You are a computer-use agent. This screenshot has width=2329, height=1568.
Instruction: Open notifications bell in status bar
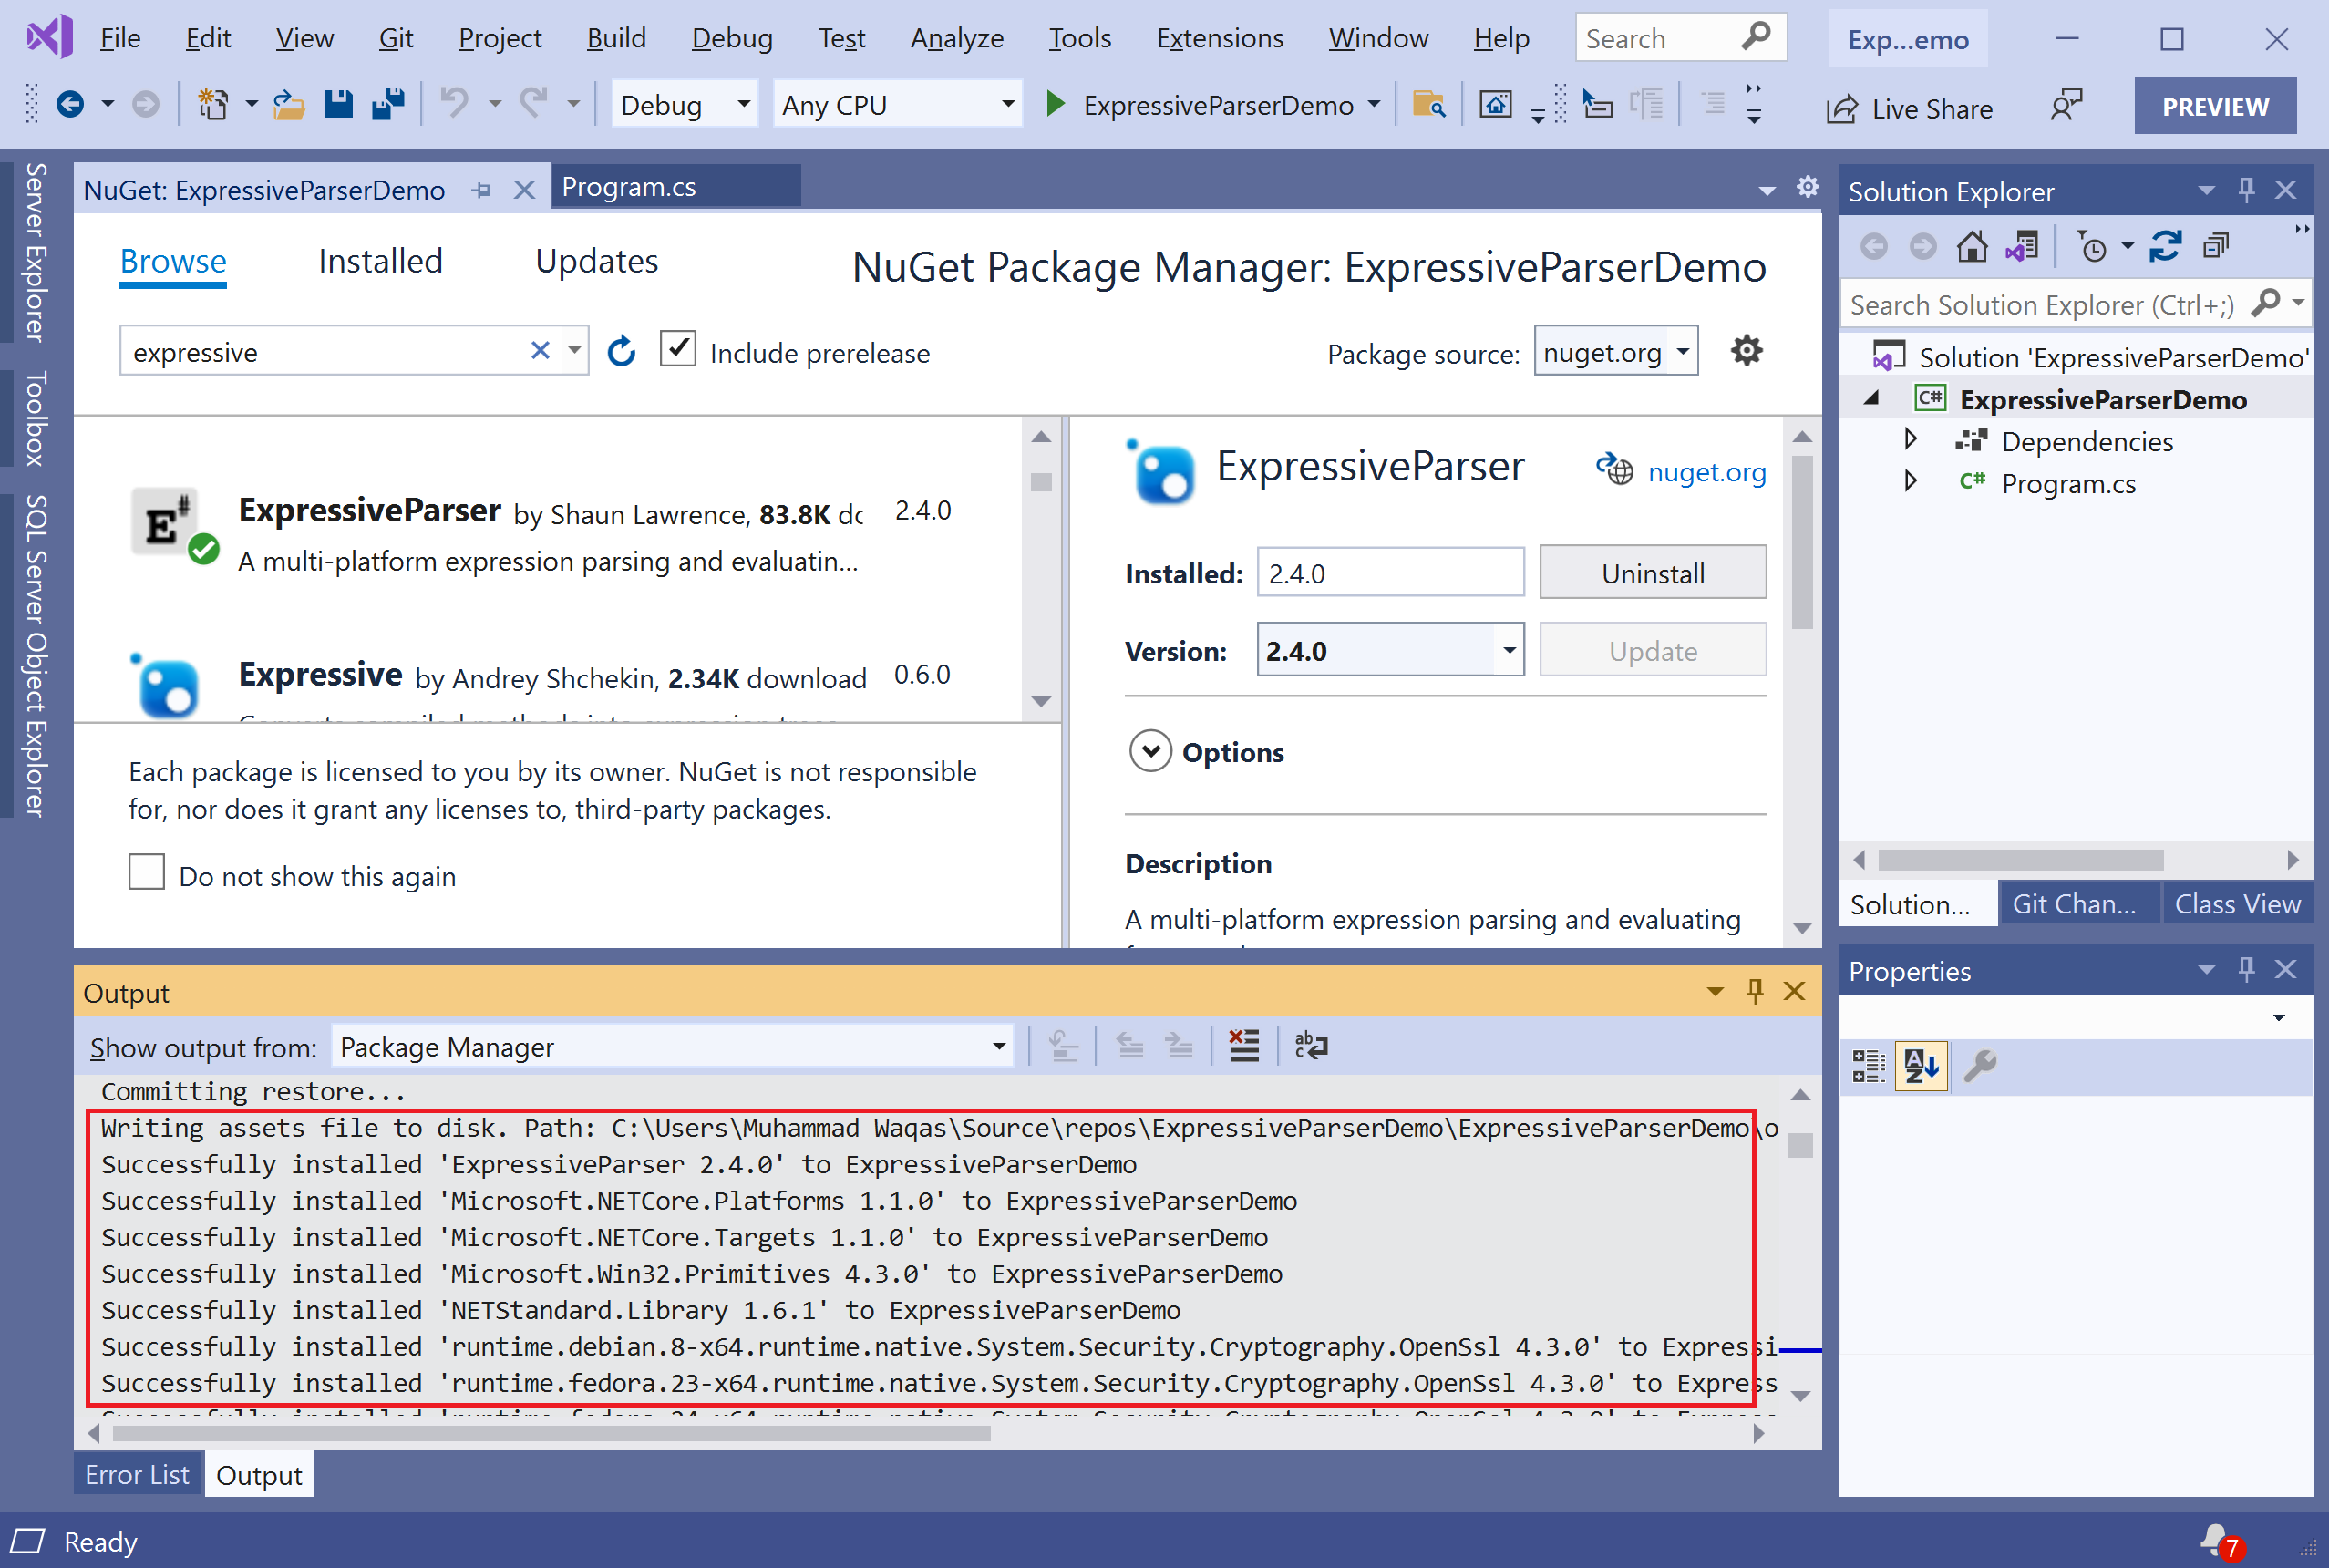(2216, 1540)
